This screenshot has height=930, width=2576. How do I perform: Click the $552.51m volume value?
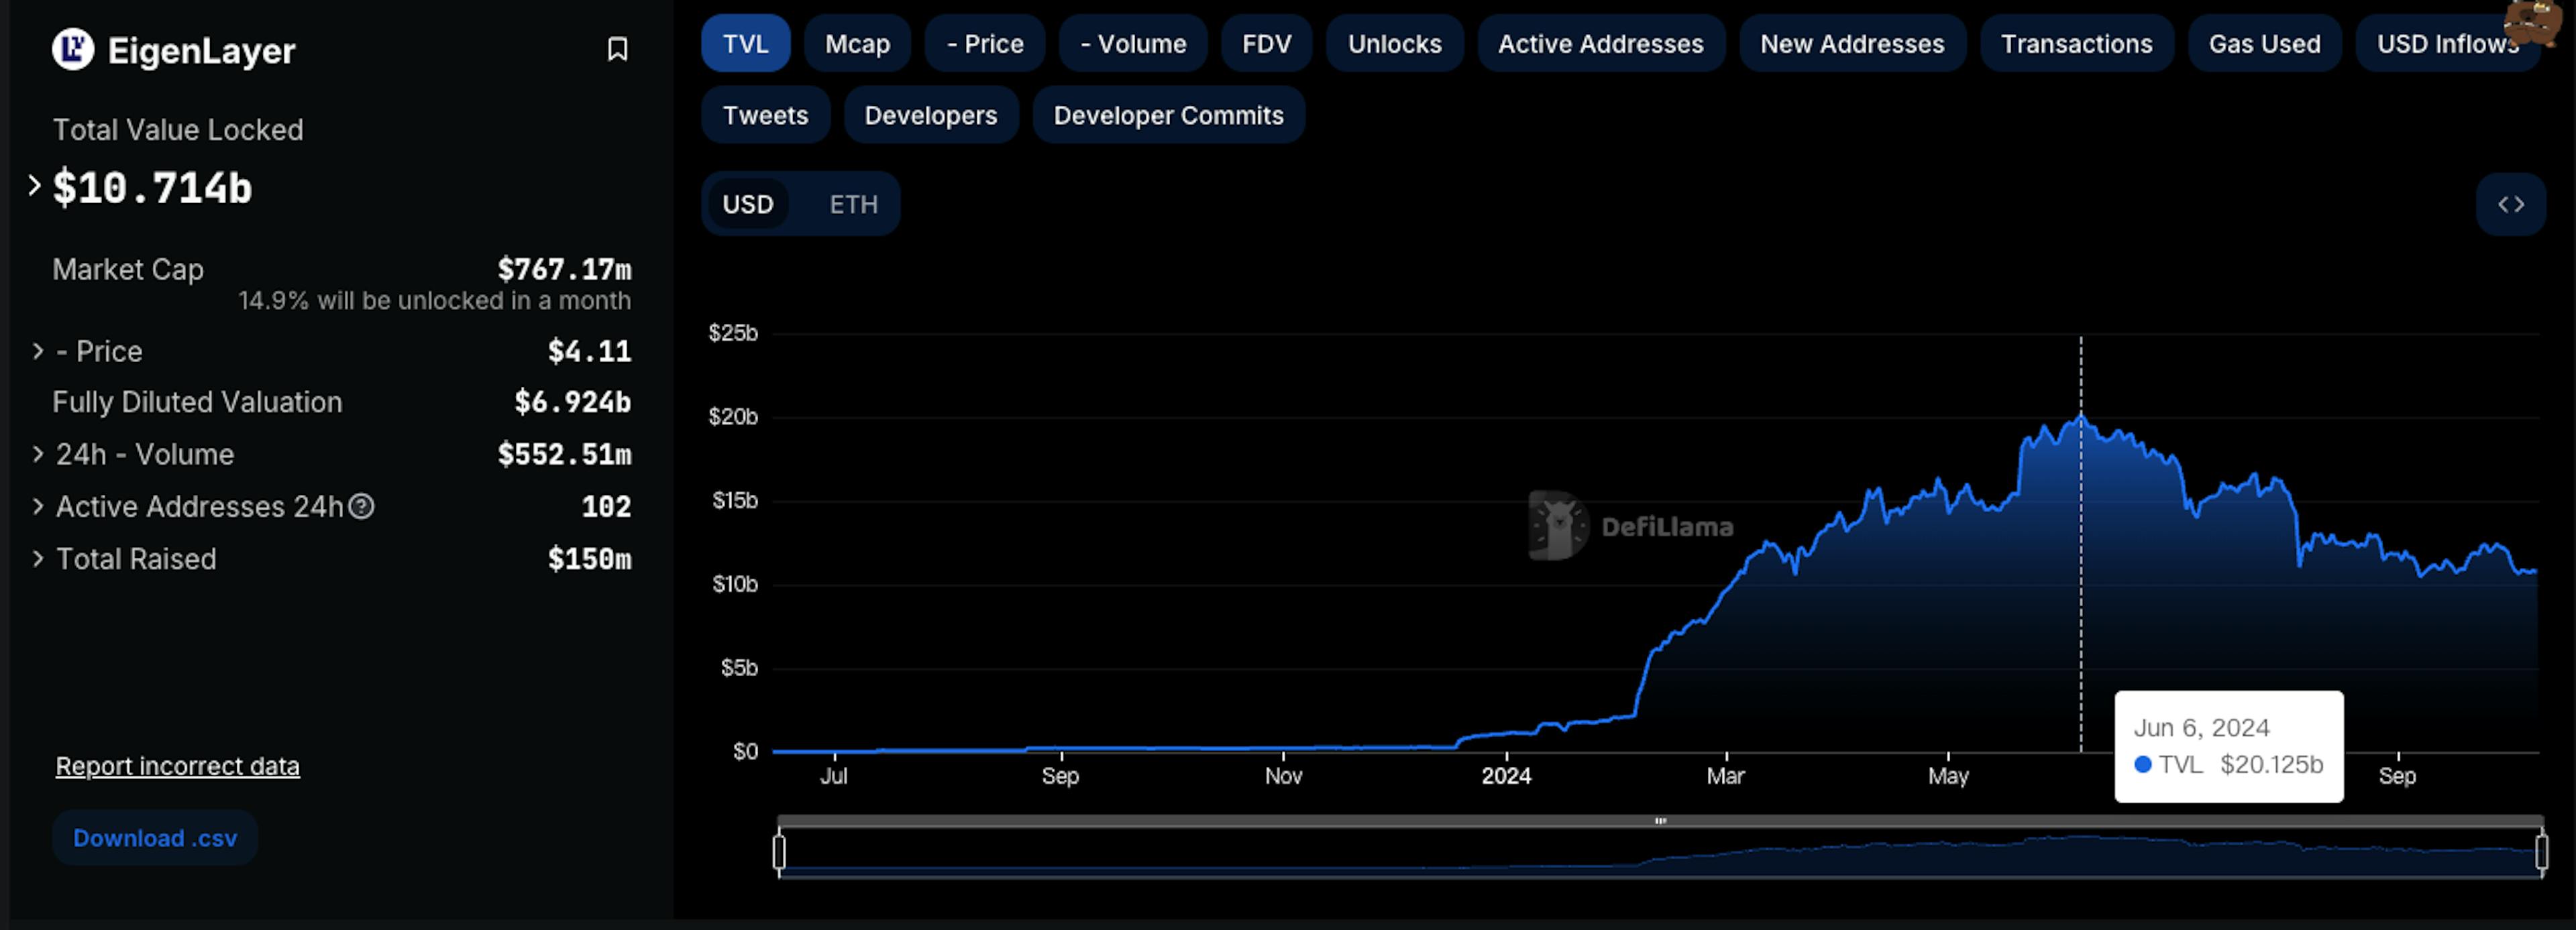564,454
